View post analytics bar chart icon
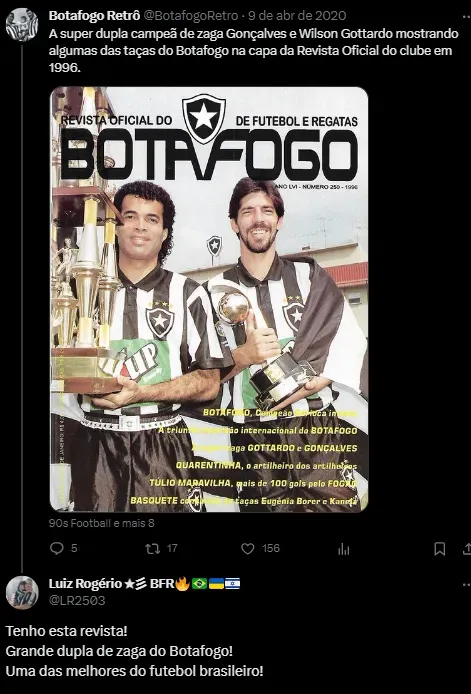 point(344,549)
